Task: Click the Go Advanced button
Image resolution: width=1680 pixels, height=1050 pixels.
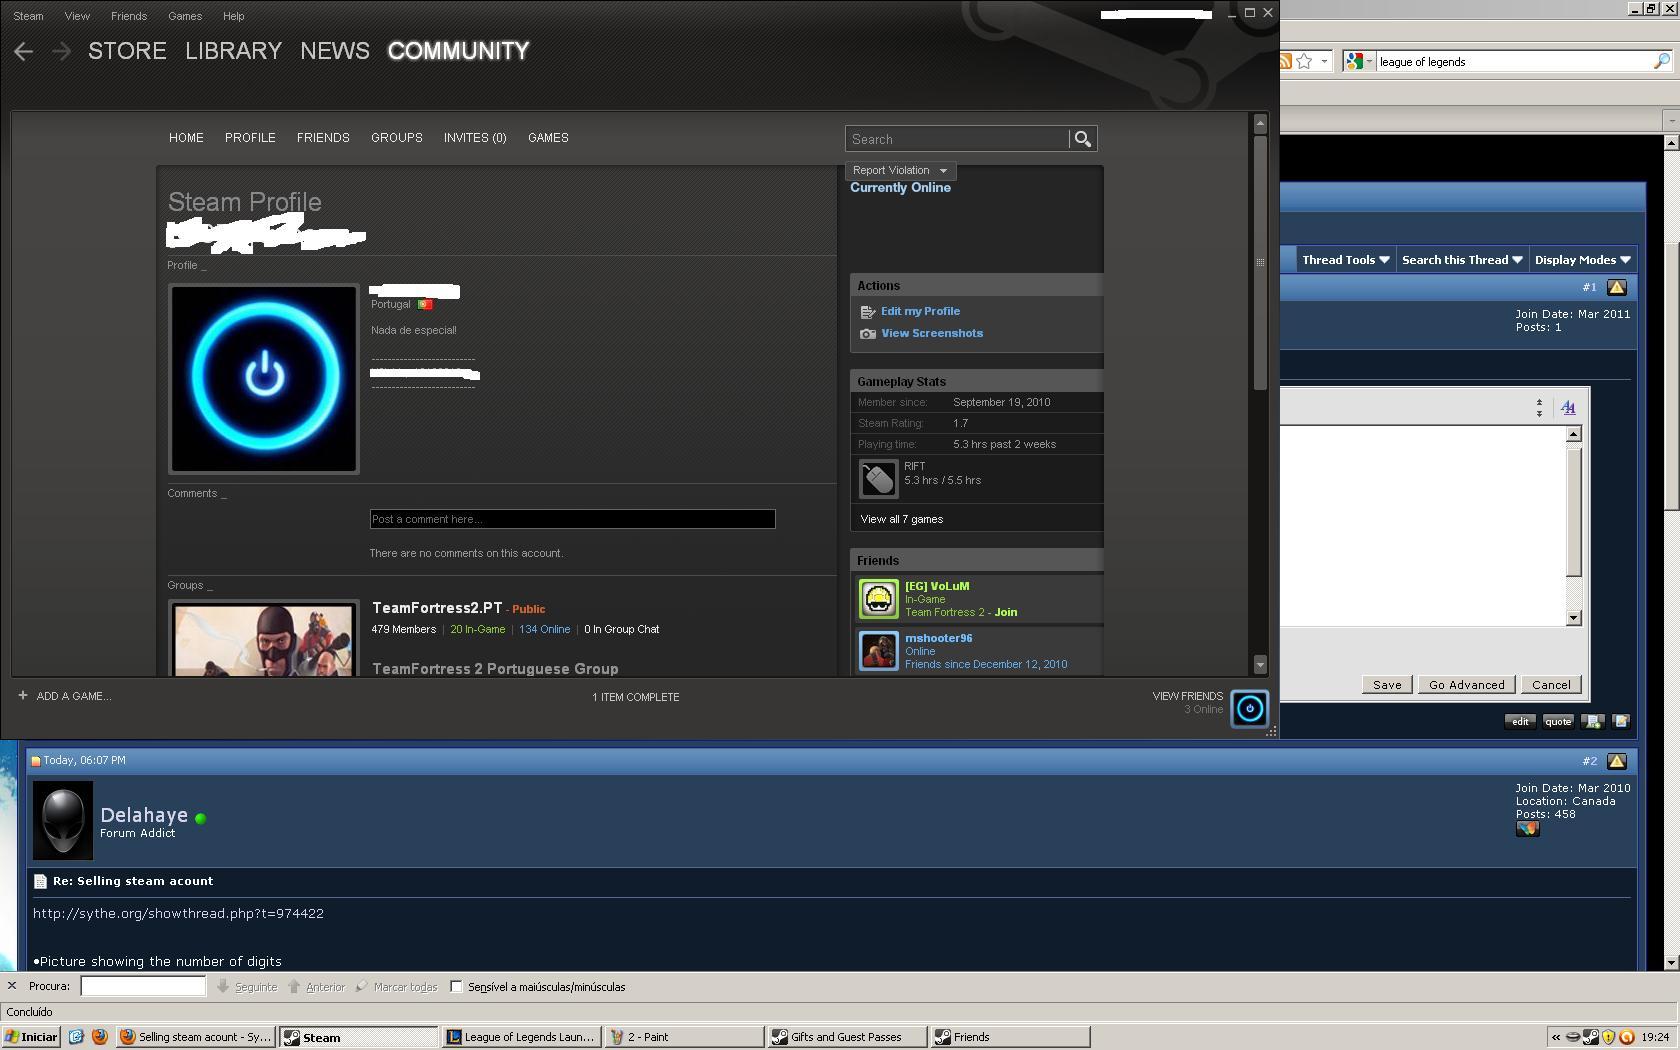Action: click(x=1466, y=685)
